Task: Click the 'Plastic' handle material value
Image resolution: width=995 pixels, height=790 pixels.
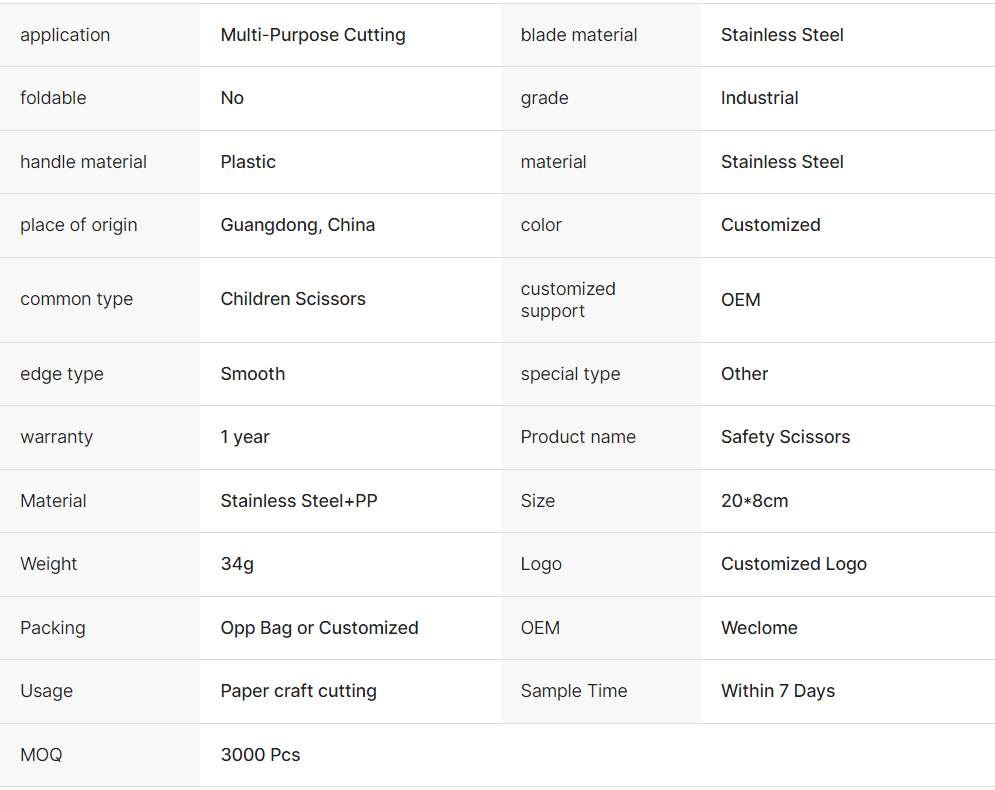Action: [248, 162]
